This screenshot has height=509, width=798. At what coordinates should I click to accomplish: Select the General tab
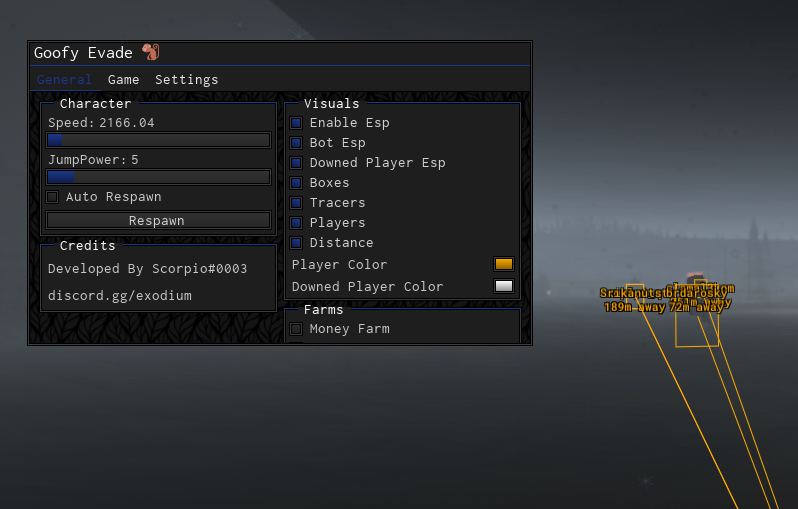click(x=64, y=80)
